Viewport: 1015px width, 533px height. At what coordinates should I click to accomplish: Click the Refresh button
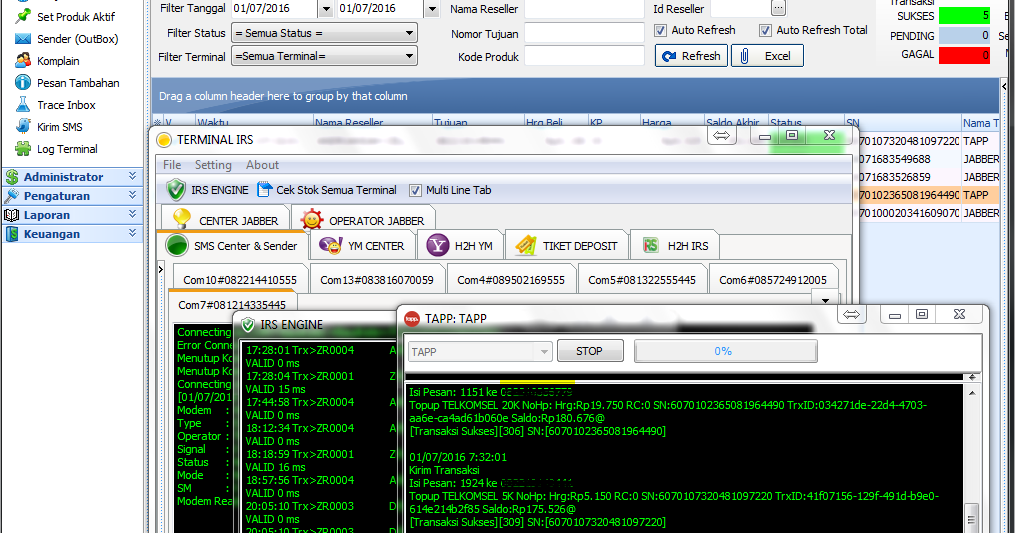click(691, 56)
